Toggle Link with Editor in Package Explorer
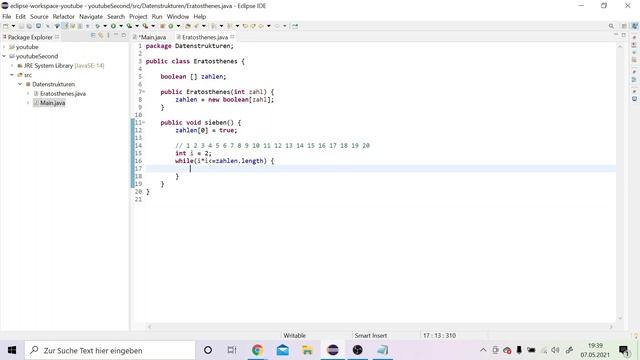Viewport: 640px width, 360px height. [100, 36]
